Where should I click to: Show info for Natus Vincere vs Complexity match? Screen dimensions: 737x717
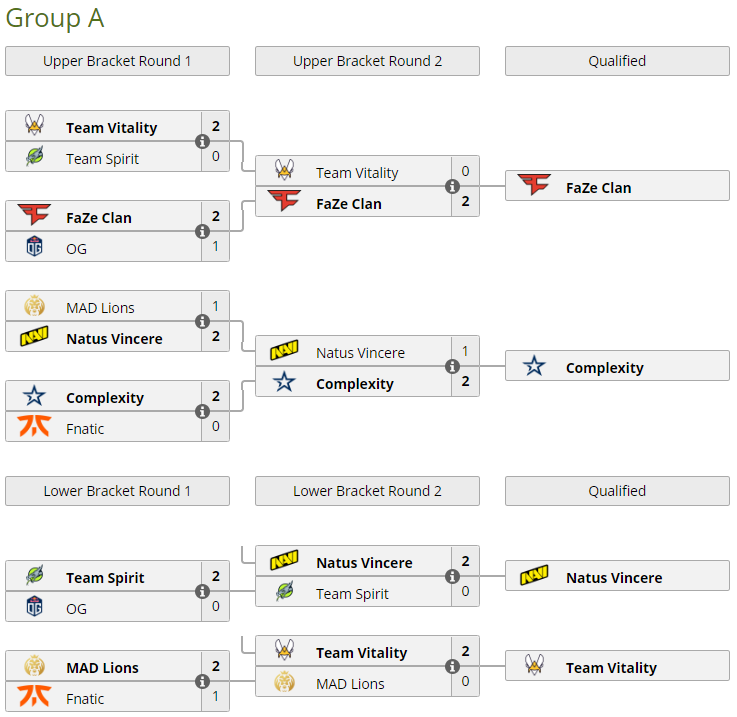(x=452, y=367)
